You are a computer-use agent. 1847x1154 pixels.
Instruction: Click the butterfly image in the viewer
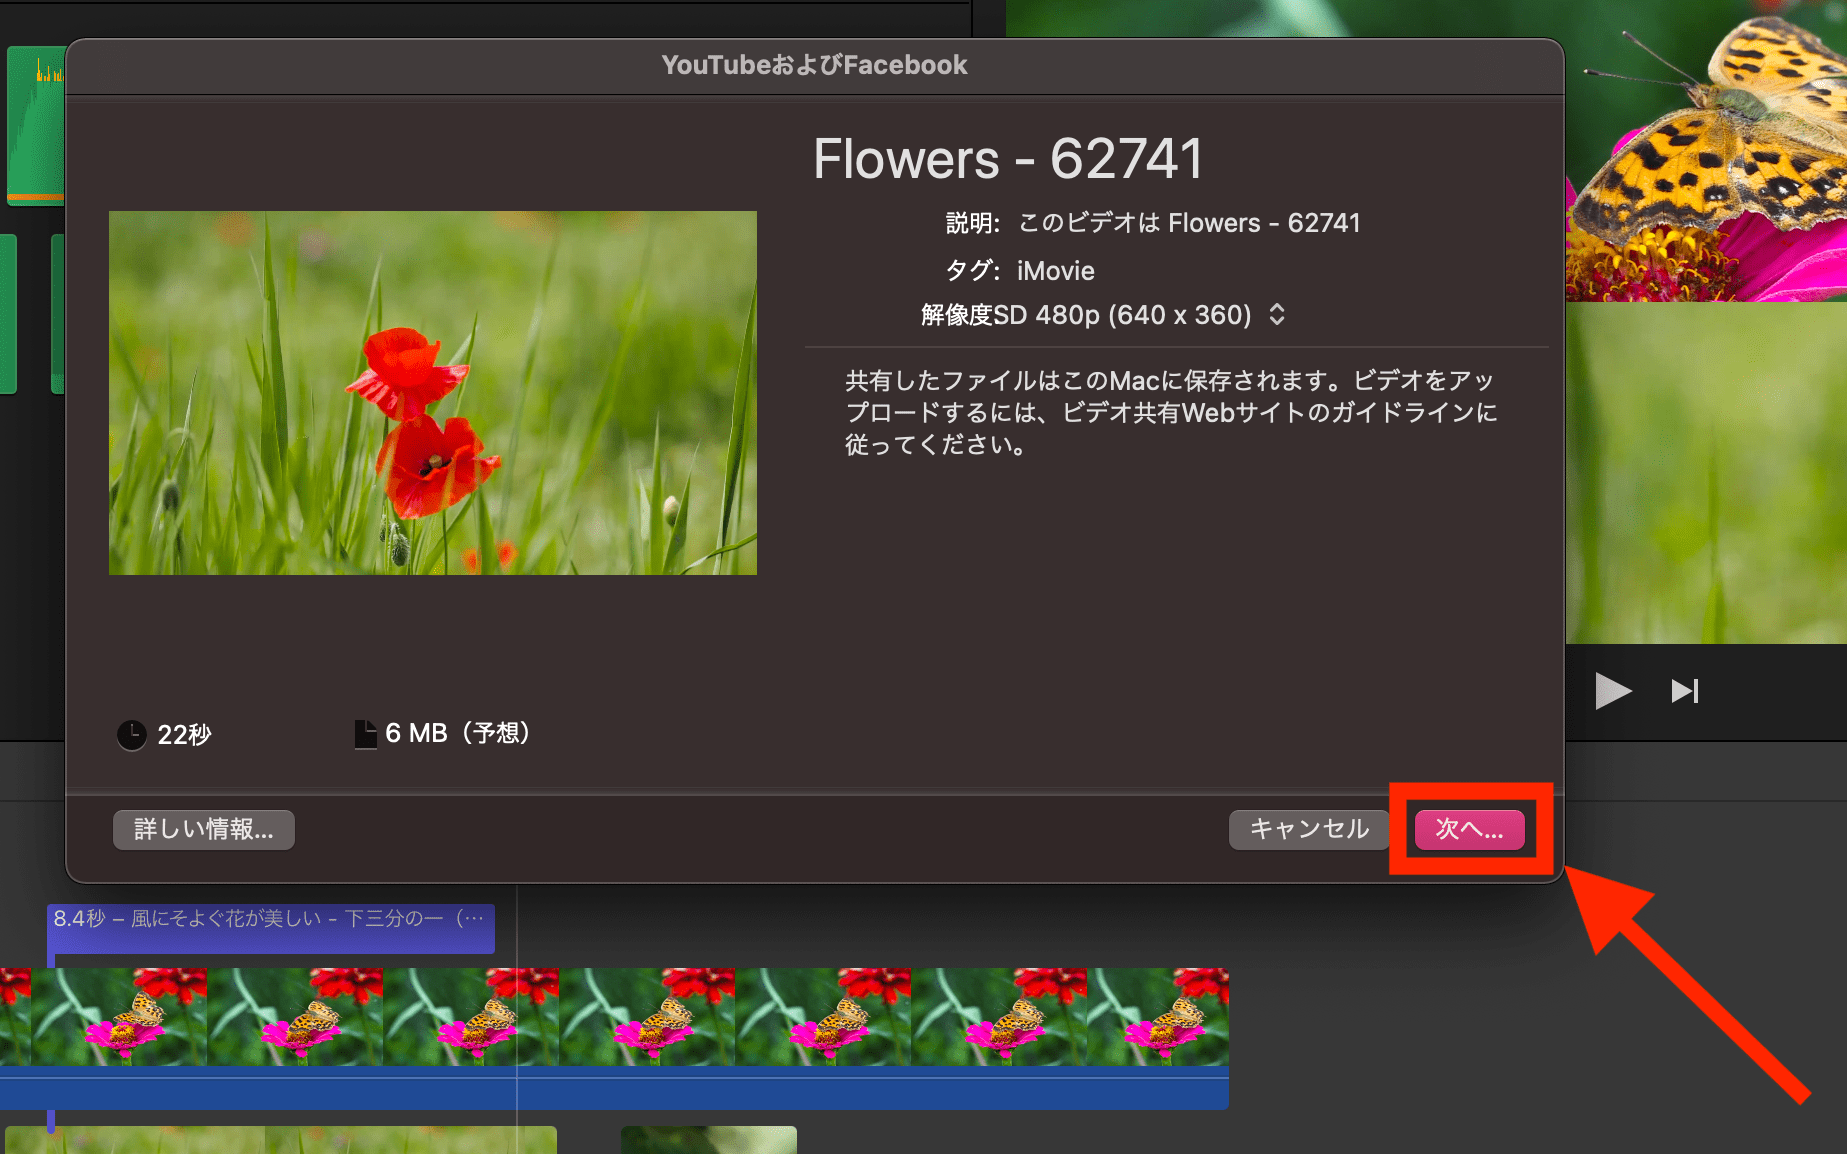click(1708, 150)
